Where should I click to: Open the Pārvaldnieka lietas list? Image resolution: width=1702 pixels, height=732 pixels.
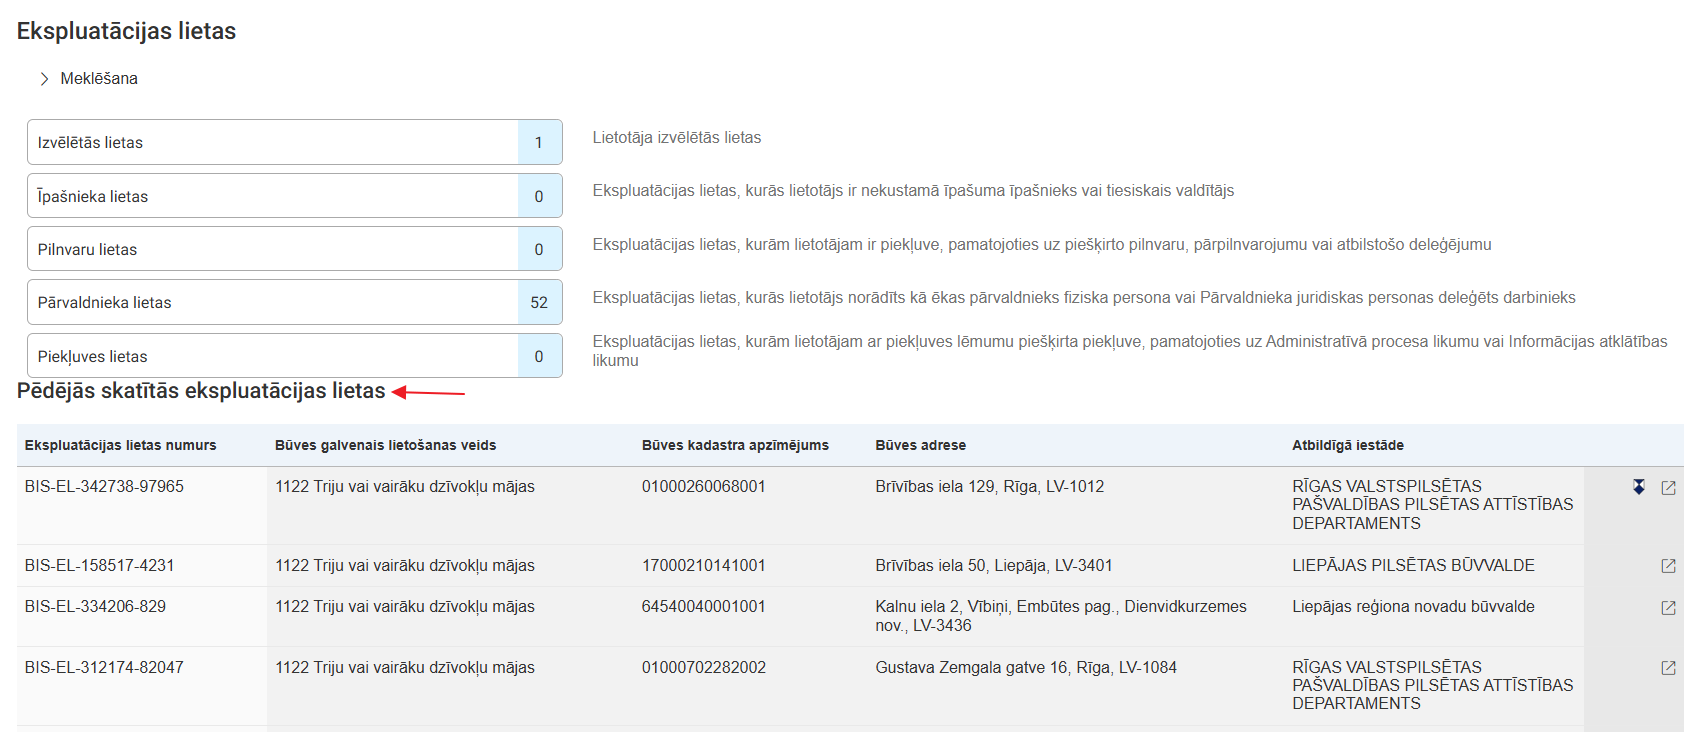pyautogui.click(x=272, y=303)
